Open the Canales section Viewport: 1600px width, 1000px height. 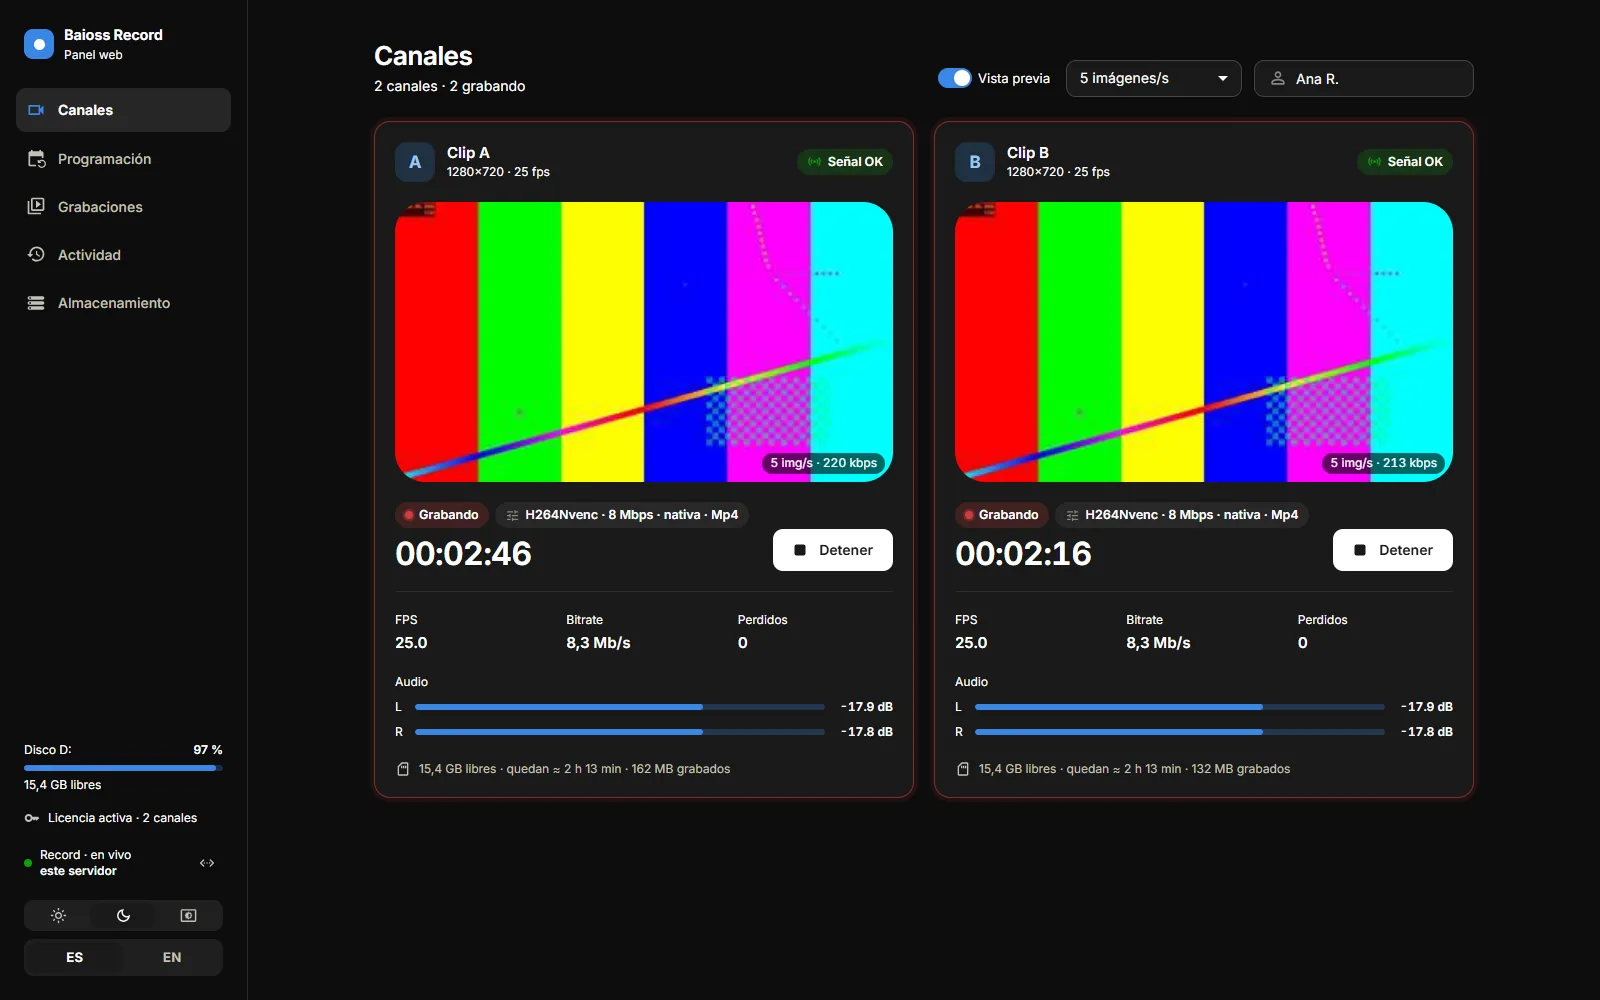tap(123, 110)
